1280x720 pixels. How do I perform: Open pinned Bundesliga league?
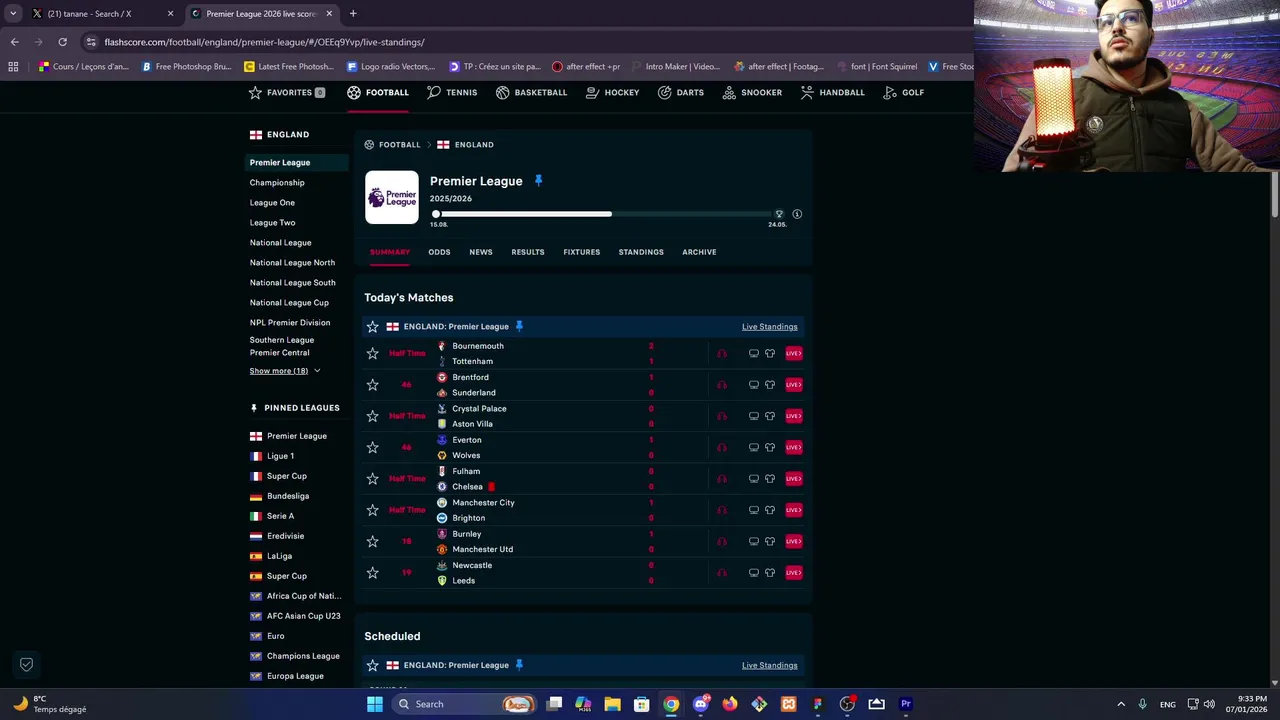[x=288, y=496]
